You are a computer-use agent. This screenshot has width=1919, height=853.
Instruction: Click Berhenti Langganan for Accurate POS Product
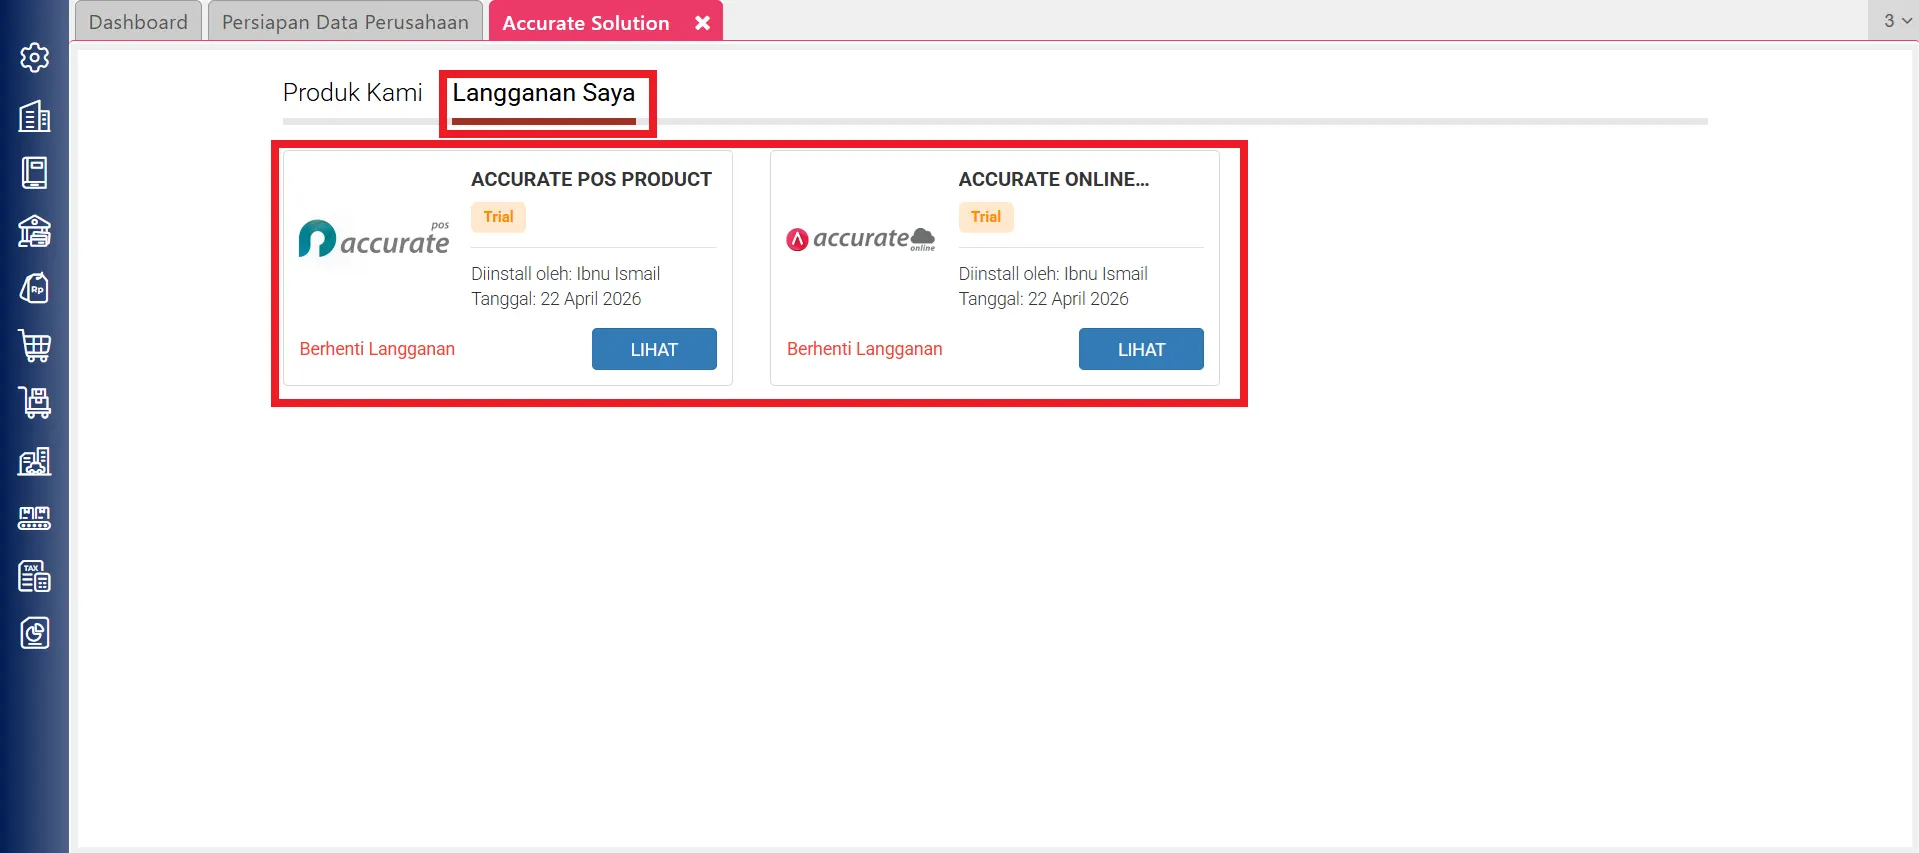pyautogui.click(x=377, y=349)
